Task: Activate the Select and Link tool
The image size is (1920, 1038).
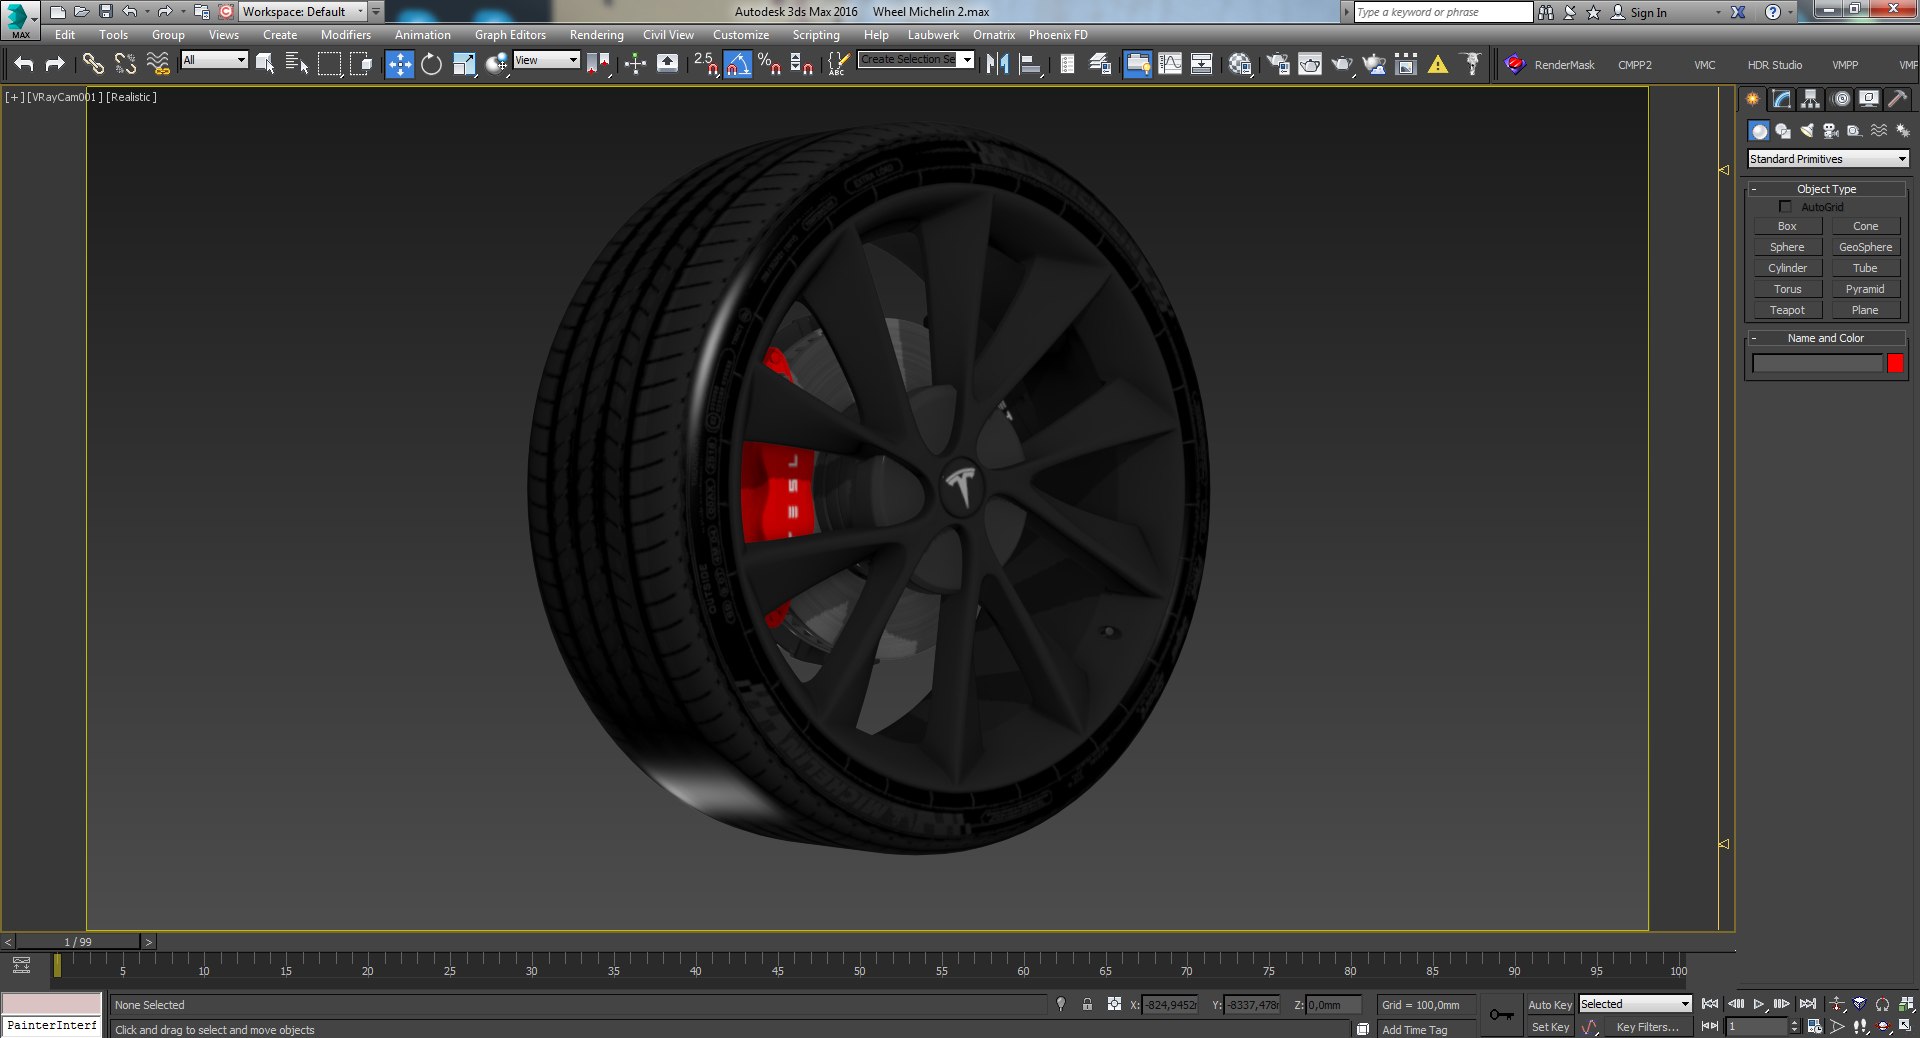Action: (x=93, y=64)
